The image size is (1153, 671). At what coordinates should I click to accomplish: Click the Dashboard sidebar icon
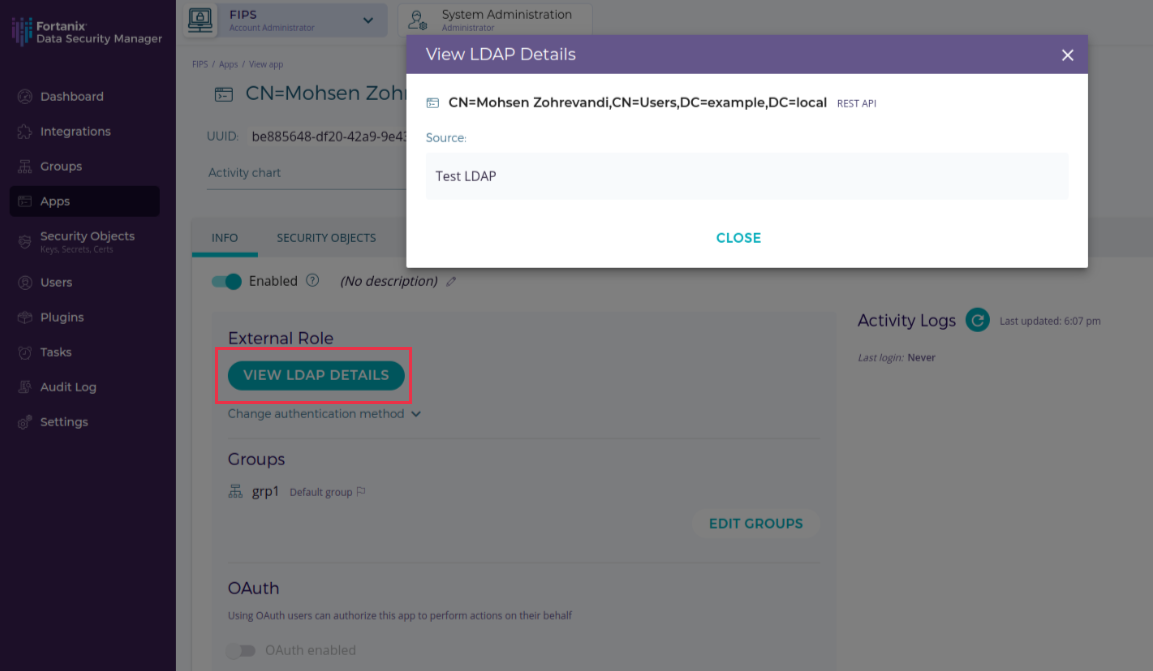25,97
